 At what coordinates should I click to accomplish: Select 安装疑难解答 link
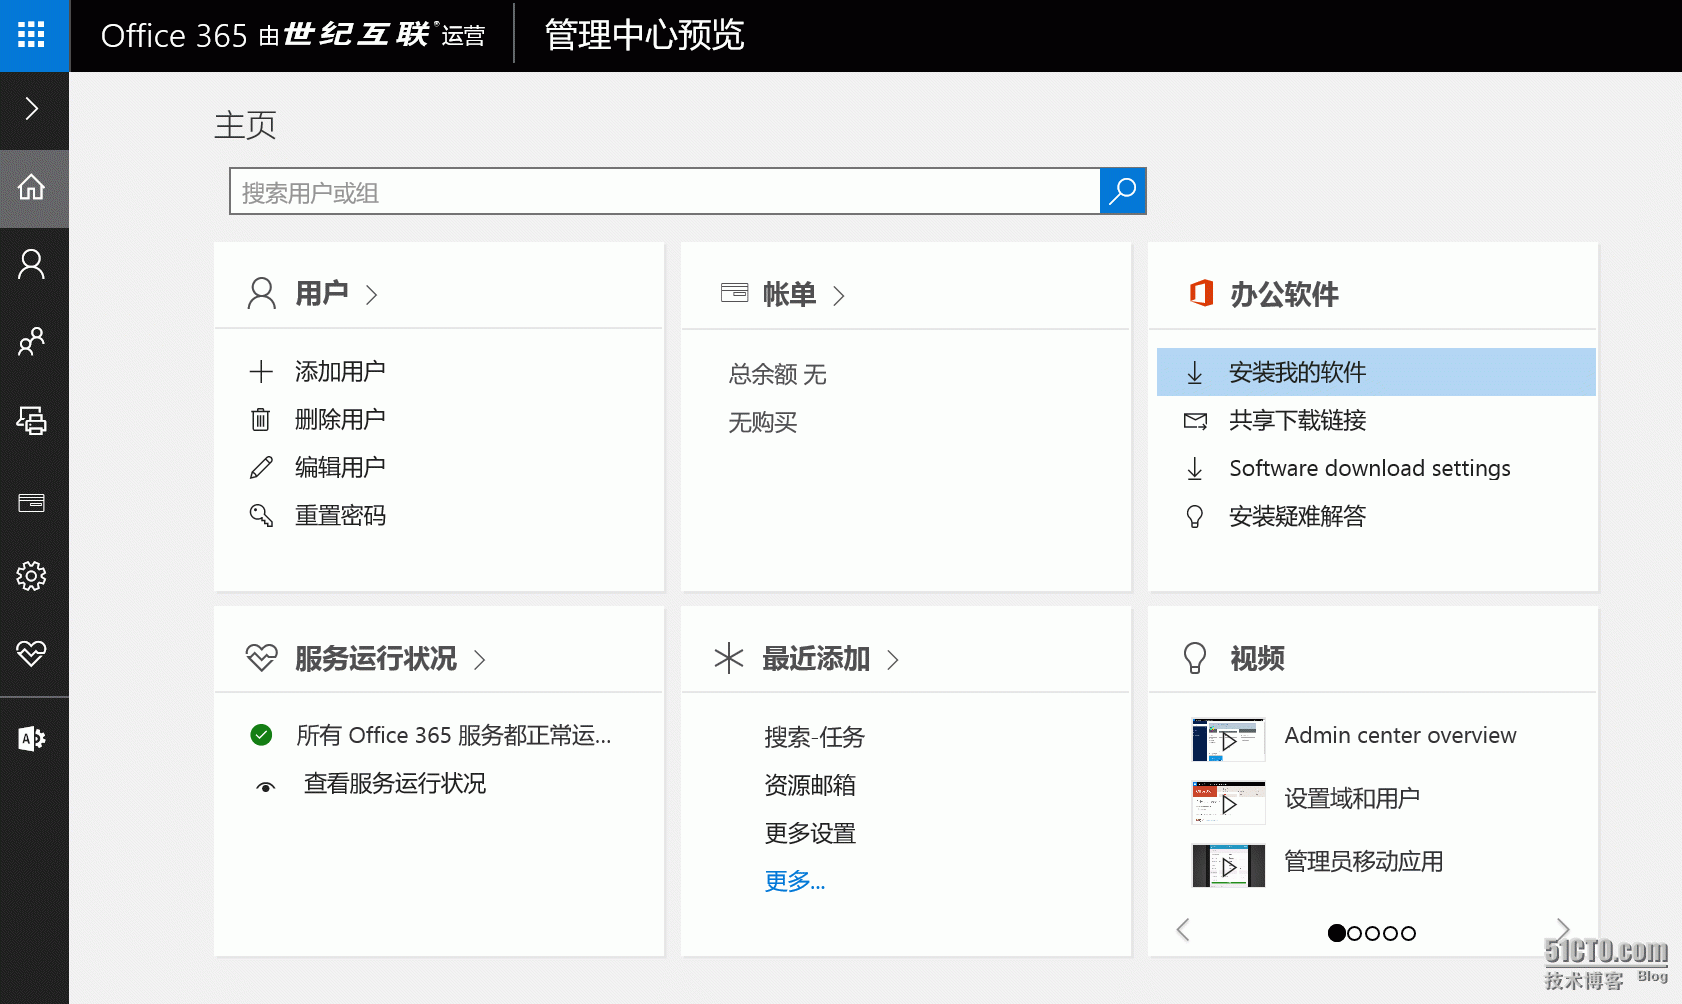(x=1297, y=516)
